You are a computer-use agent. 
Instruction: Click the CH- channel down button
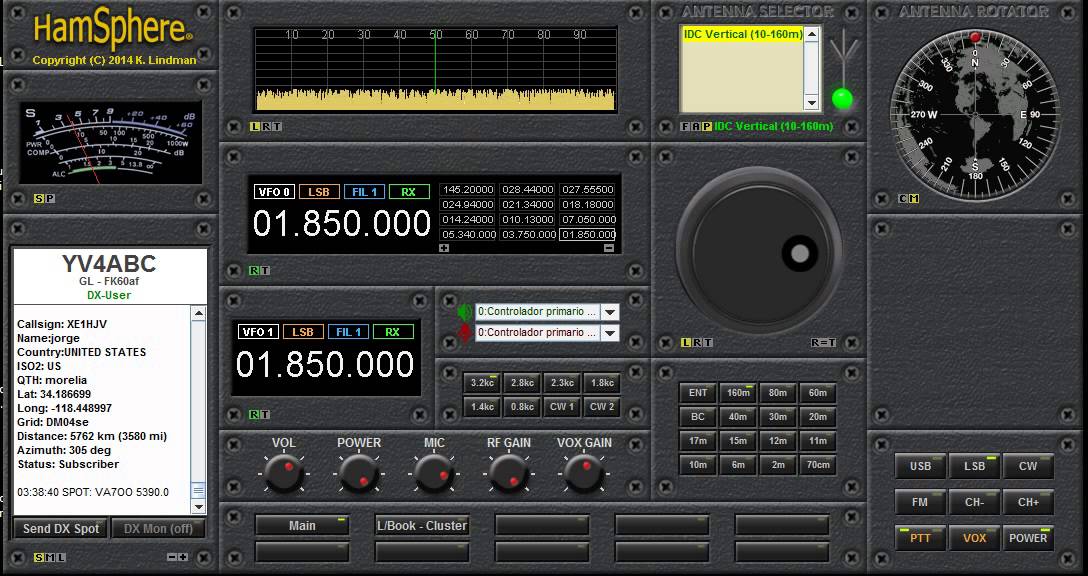974,502
